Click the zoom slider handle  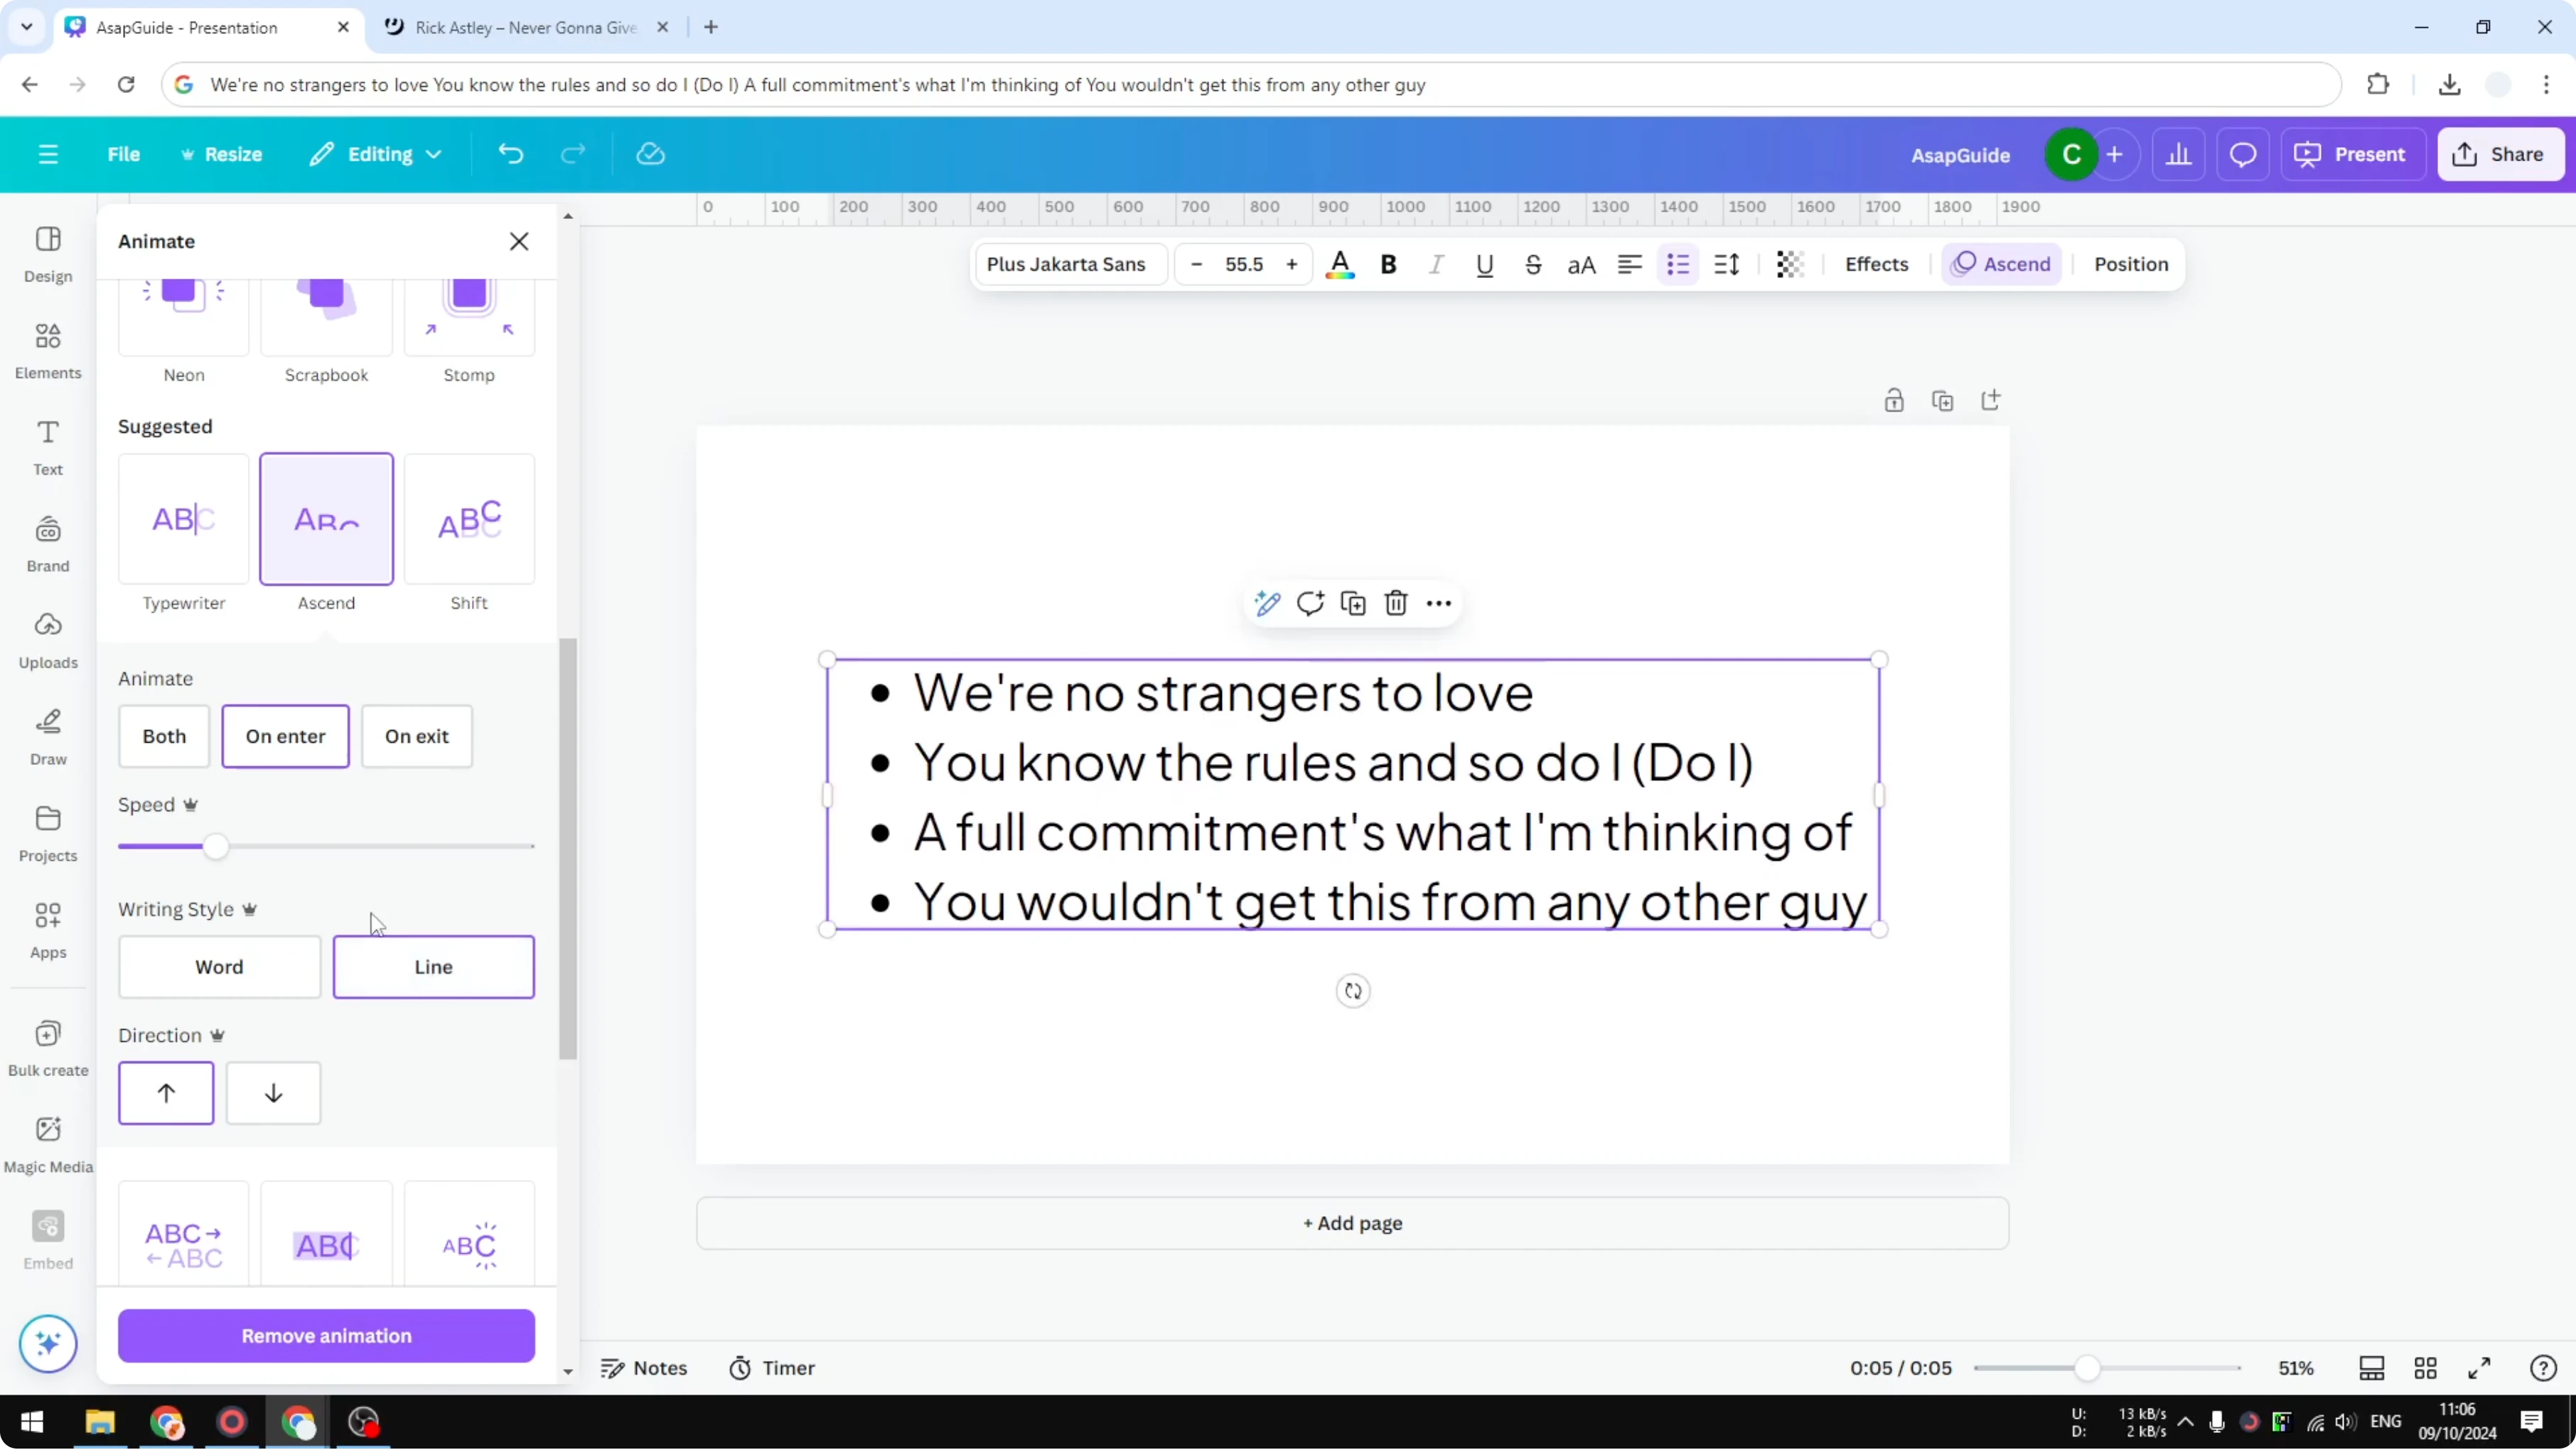2087,1369
